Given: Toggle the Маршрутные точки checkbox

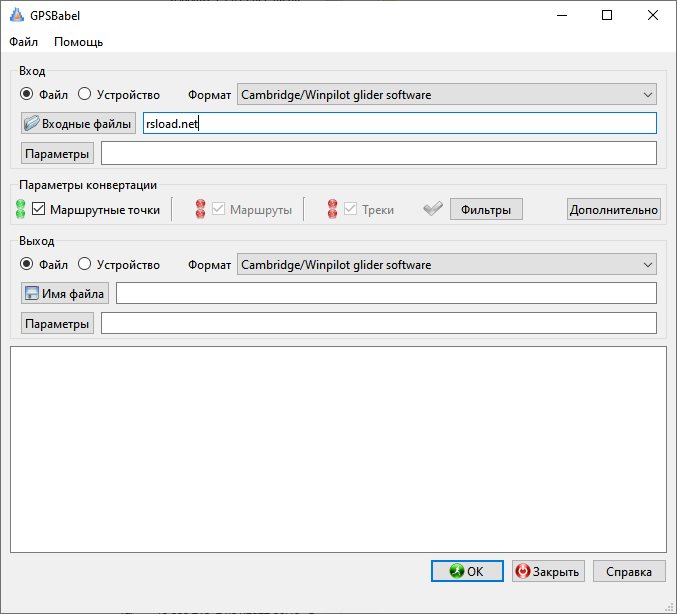Looking at the screenshot, I should [x=38, y=209].
